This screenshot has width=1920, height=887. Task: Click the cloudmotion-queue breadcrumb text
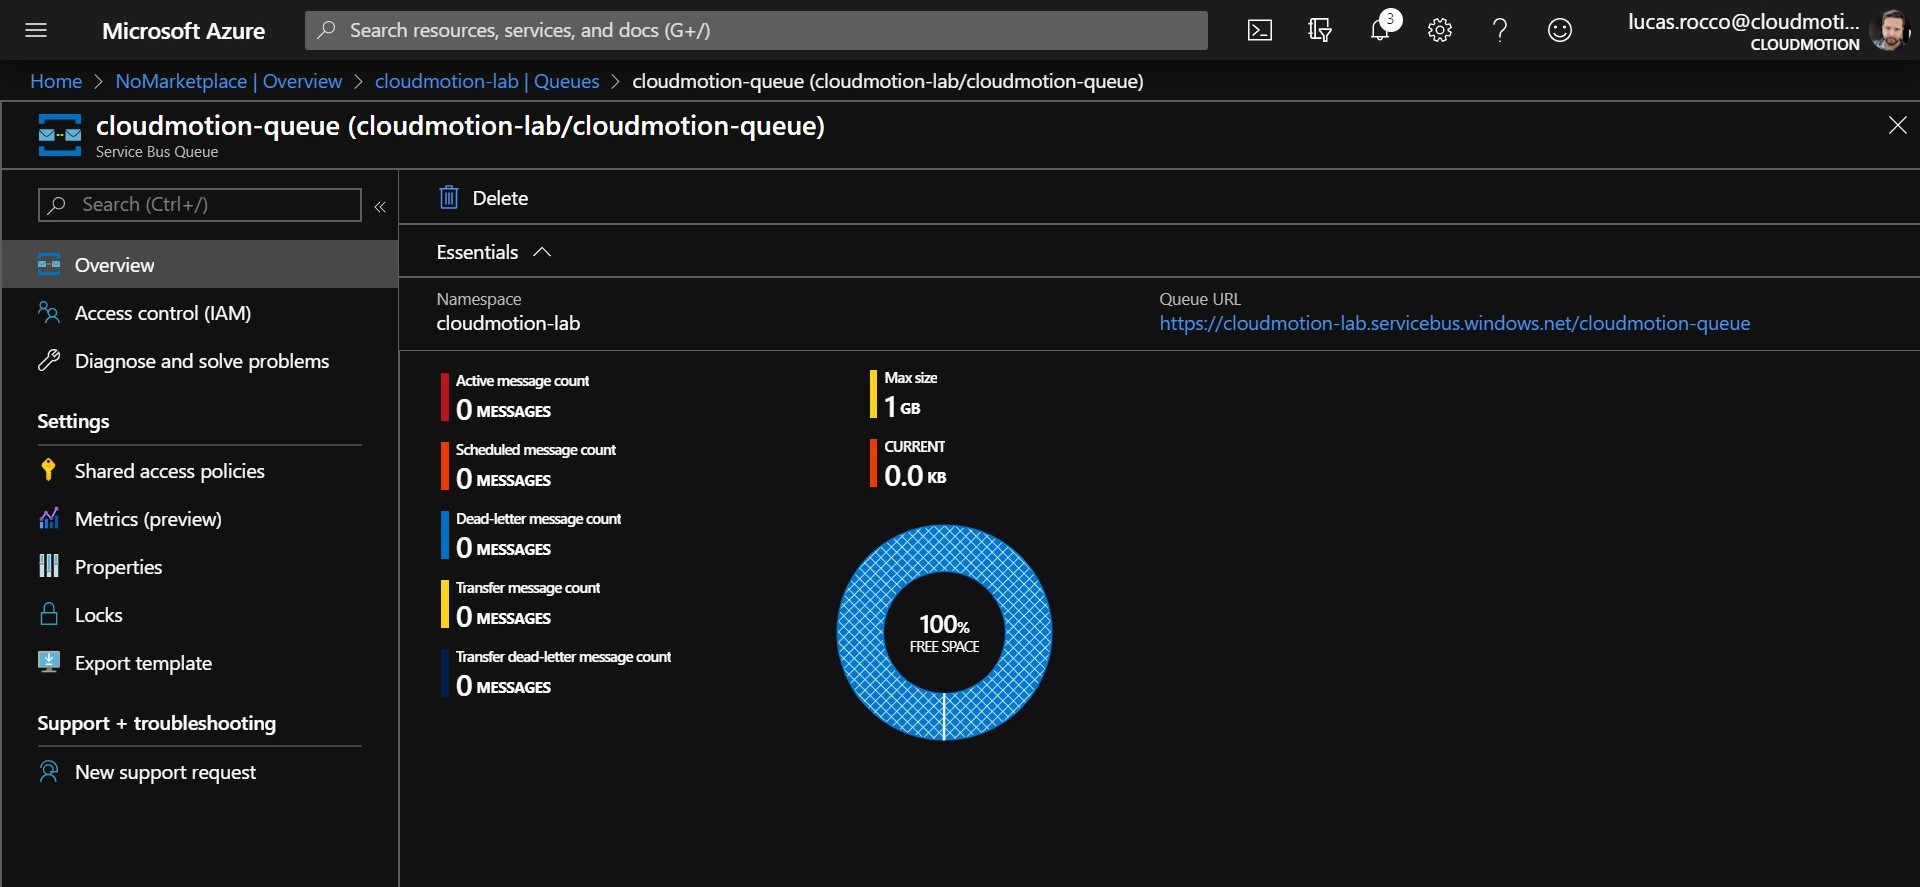coord(888,81)
